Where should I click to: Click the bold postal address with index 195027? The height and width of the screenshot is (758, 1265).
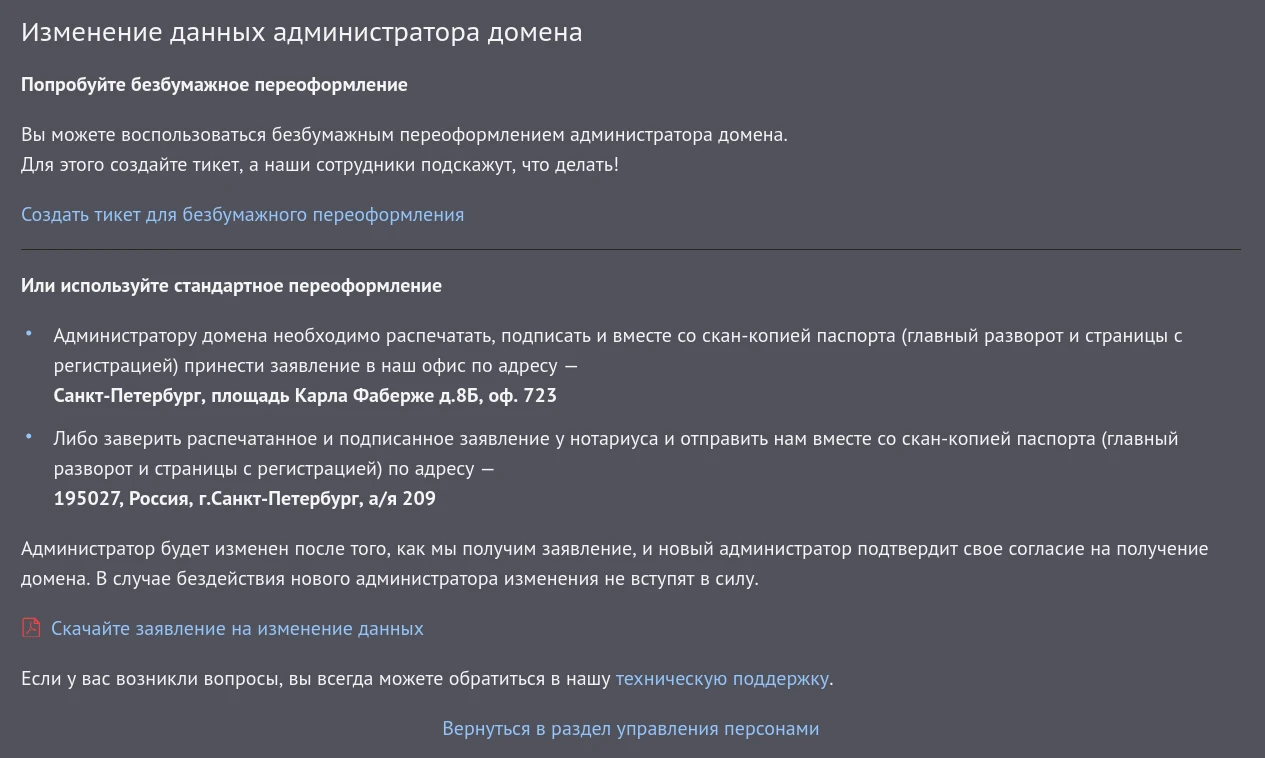[x=244, y=498]
